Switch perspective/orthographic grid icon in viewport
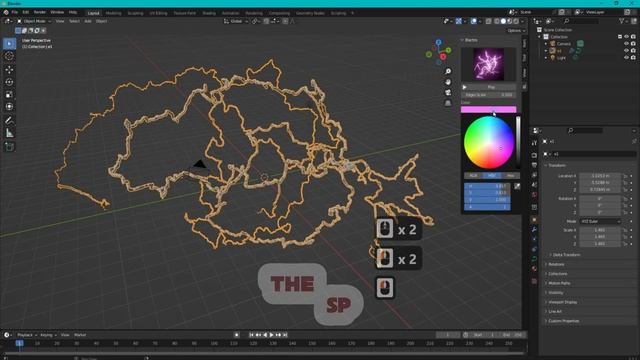This screenshot has width=640, height=360. 448,103
